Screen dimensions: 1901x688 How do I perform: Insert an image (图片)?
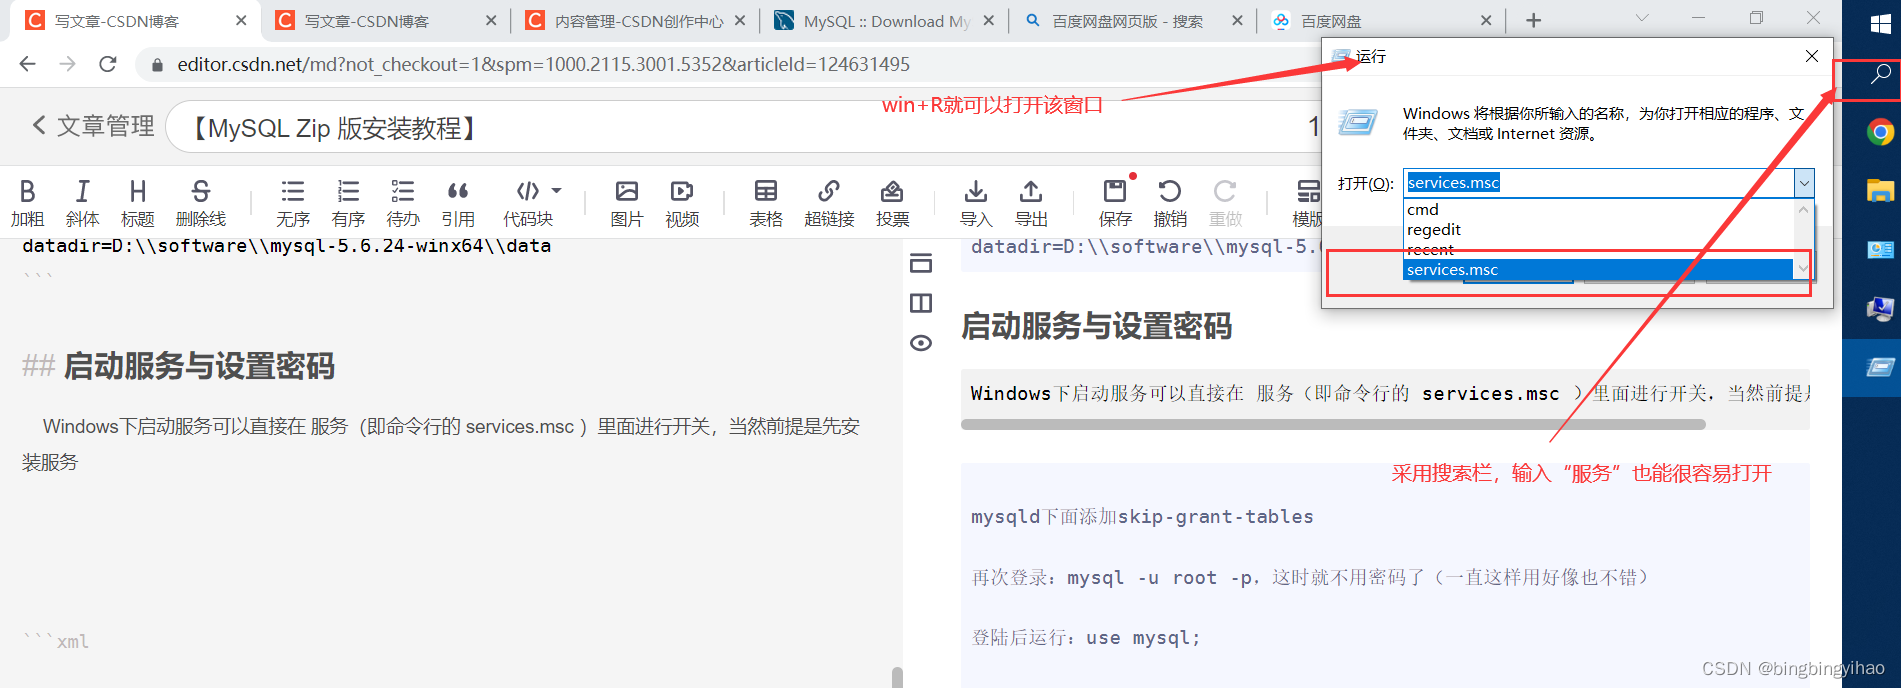(x=627, y=203)
